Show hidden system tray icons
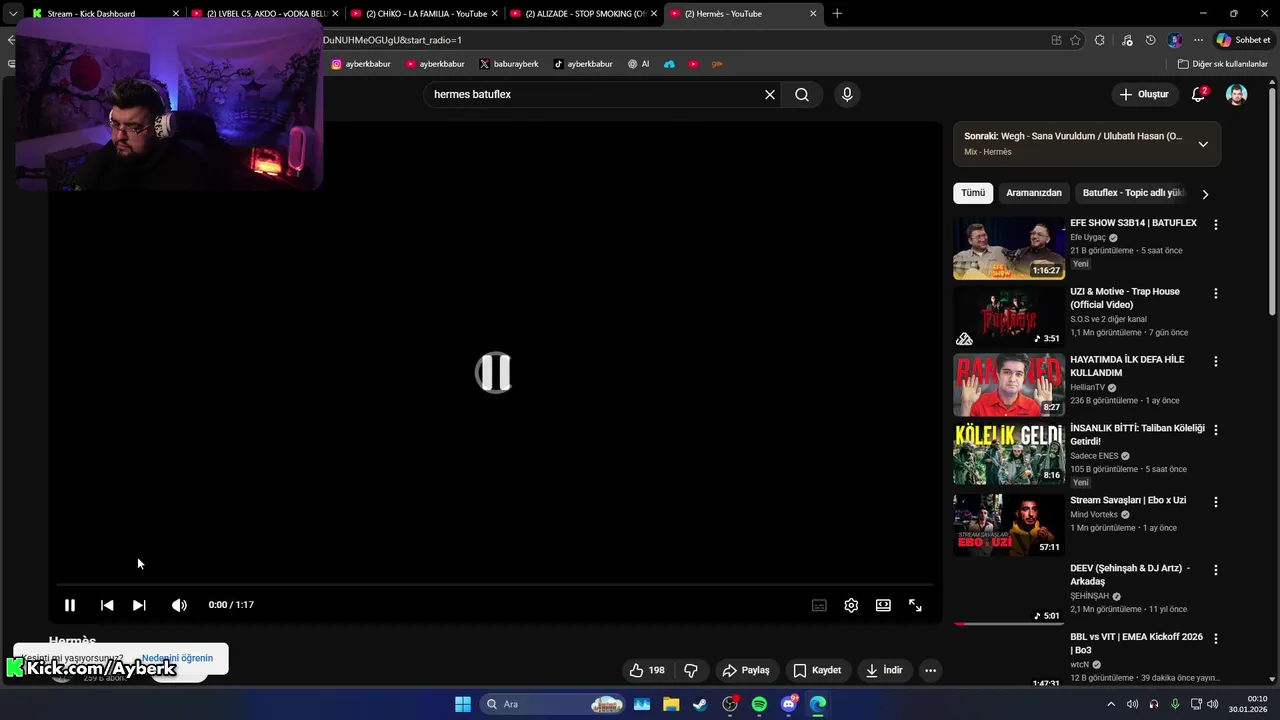The width and height of the screenshot is (1280, 720). point(1111,704)
